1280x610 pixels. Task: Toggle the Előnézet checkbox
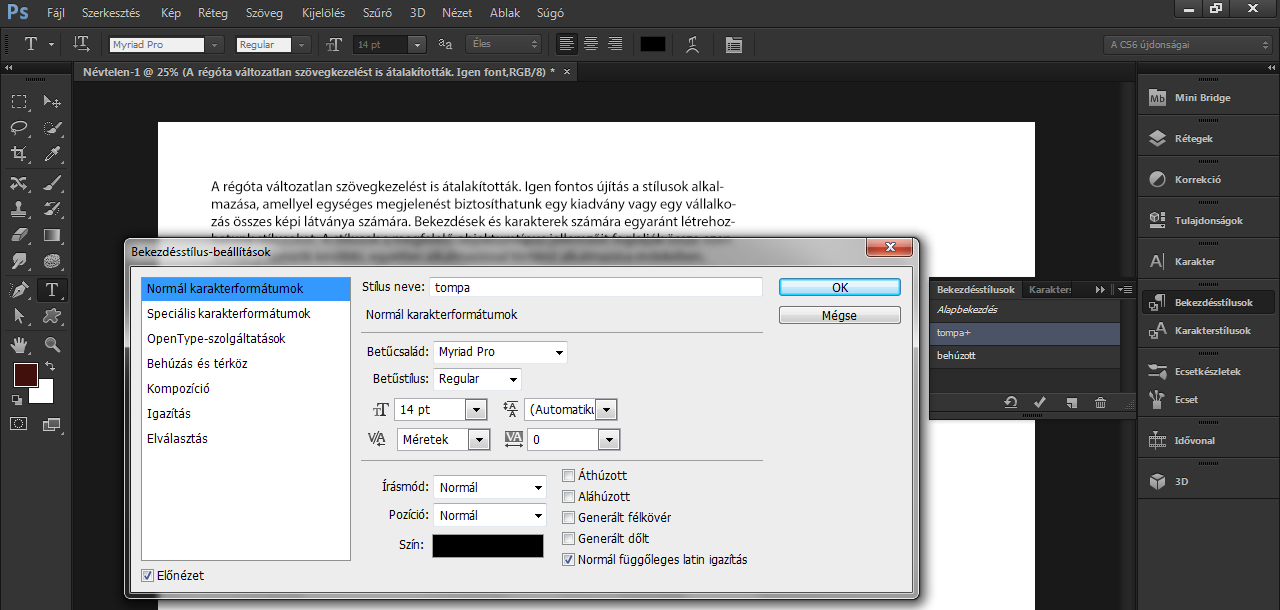coord(148,575)
